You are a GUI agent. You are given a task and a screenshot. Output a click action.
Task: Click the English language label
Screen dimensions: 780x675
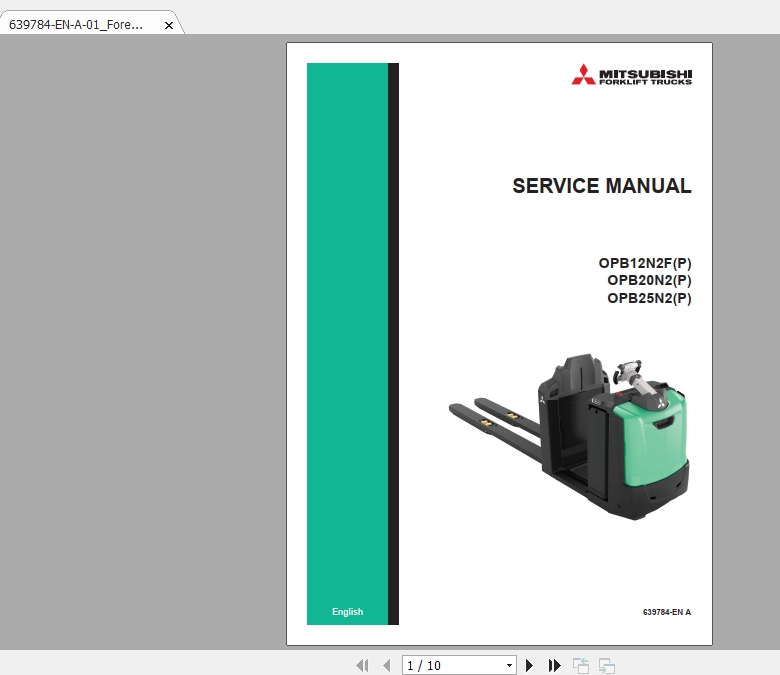click(x=348, y=612)
